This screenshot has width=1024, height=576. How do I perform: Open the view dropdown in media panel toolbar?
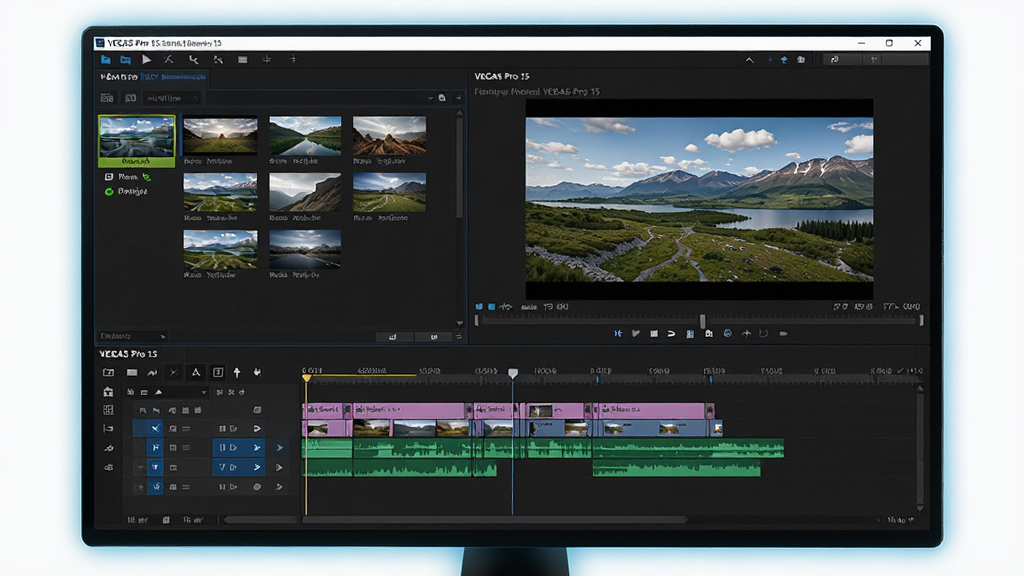tap(172, 98)
